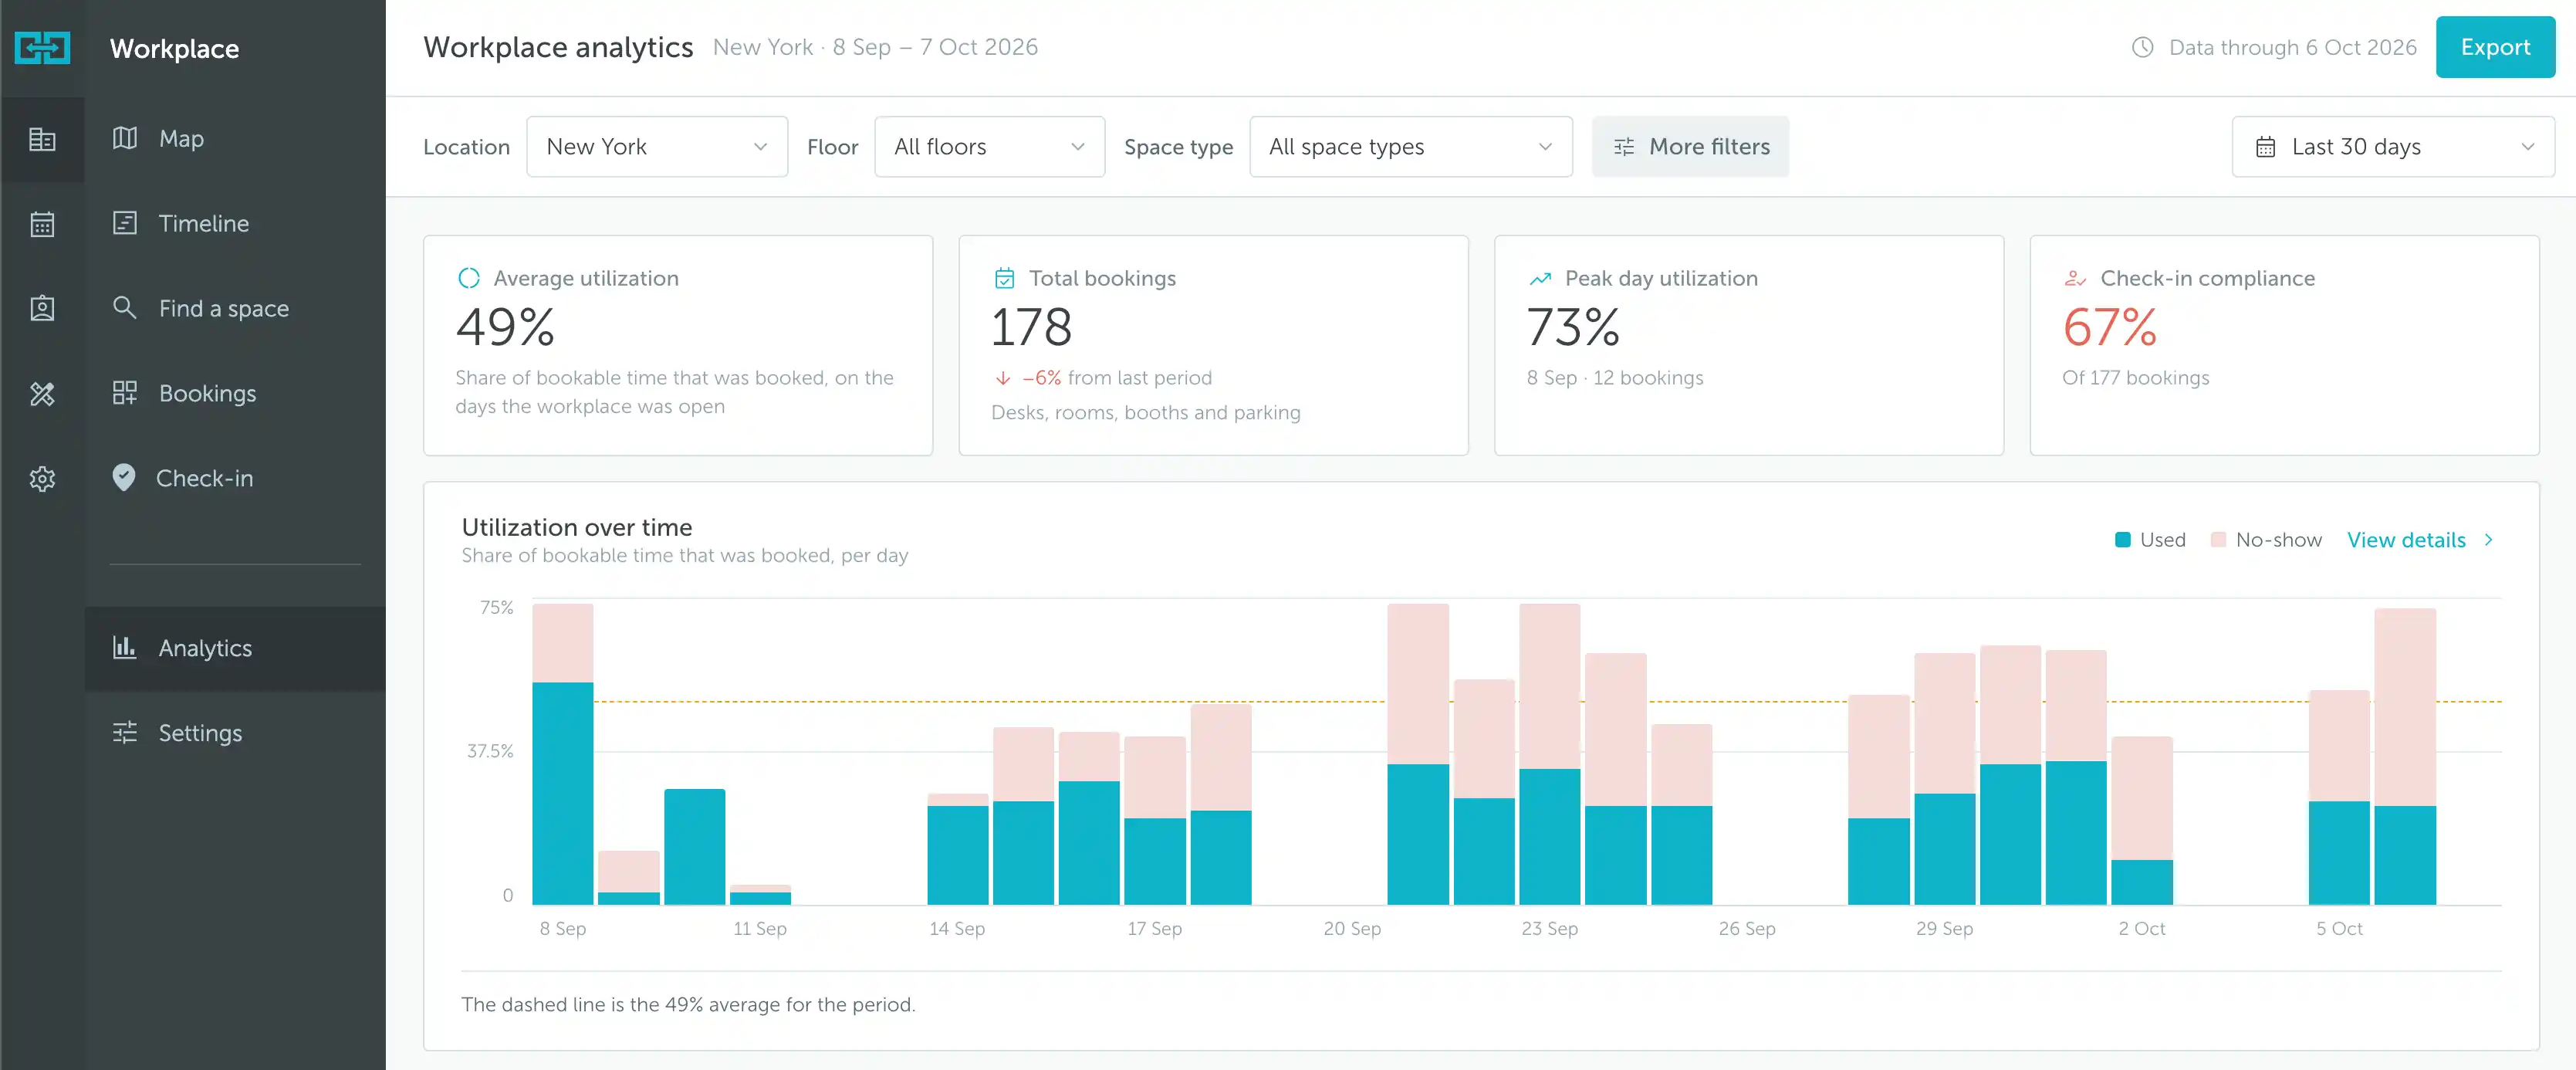The height and width of the screenshot is (1070, 2576).
Task: Click the calendar icon in date range picker
Action: (2265, 147)
